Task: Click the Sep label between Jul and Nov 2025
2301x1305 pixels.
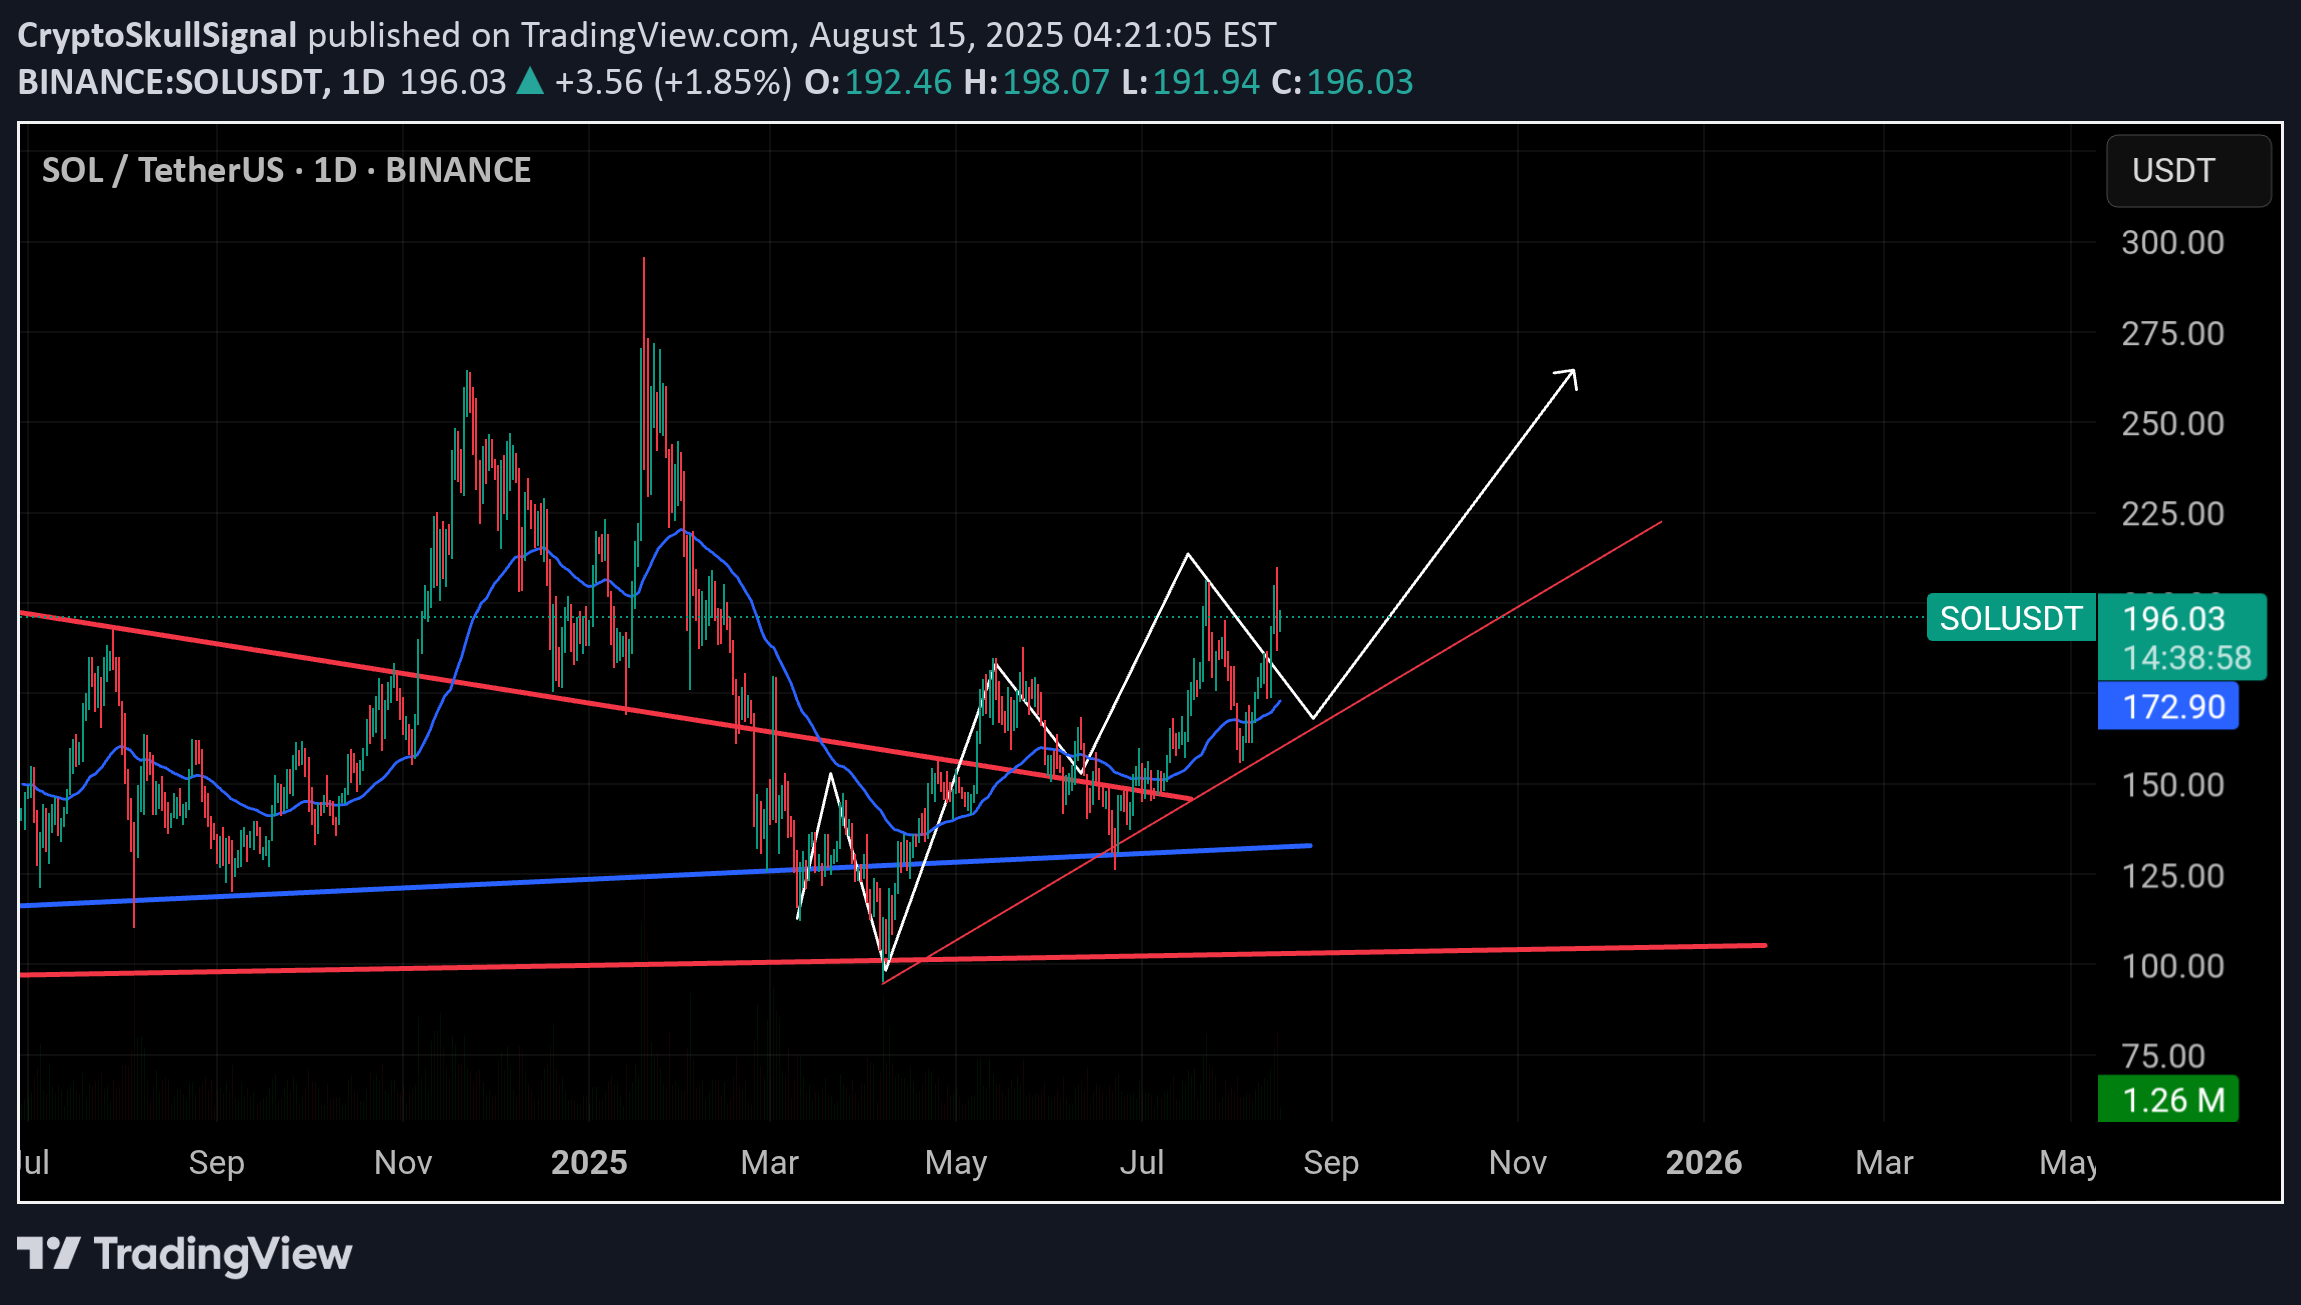Action: click(x=1331, y=1163)
